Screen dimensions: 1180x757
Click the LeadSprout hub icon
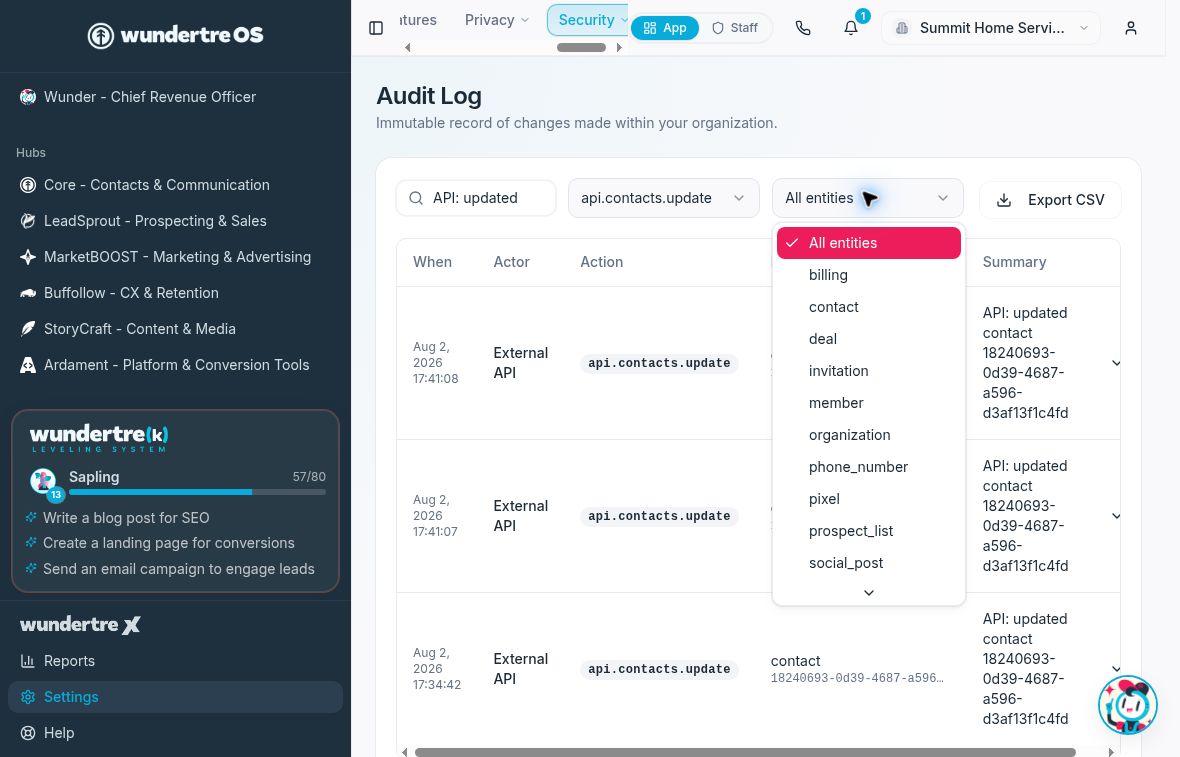(x=28, y=221)
